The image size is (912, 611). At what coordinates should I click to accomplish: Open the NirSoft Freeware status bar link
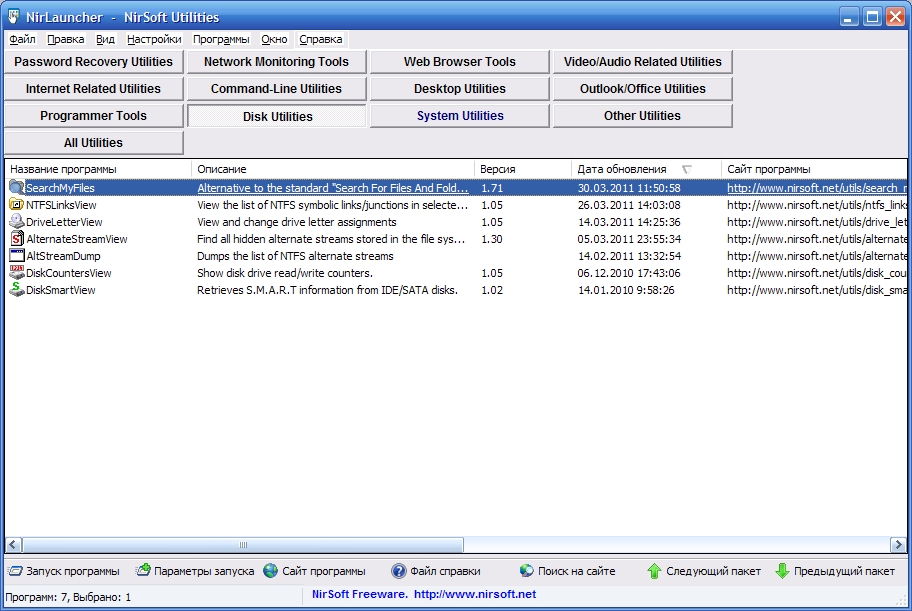pos(423,594)
